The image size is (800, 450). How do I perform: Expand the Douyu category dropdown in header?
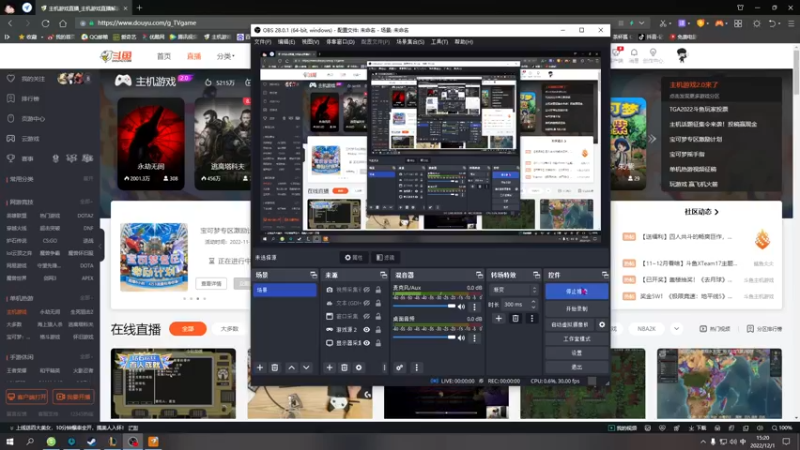click(x=226, y=56)
